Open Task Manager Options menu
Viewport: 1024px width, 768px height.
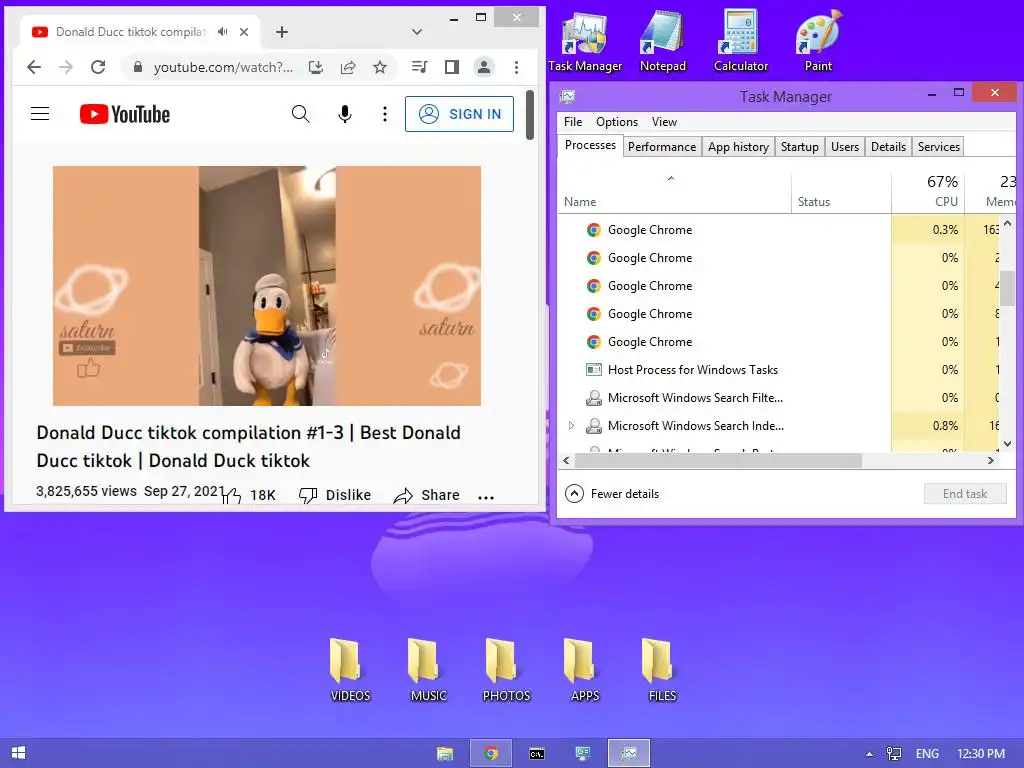[x=616, y=121]
